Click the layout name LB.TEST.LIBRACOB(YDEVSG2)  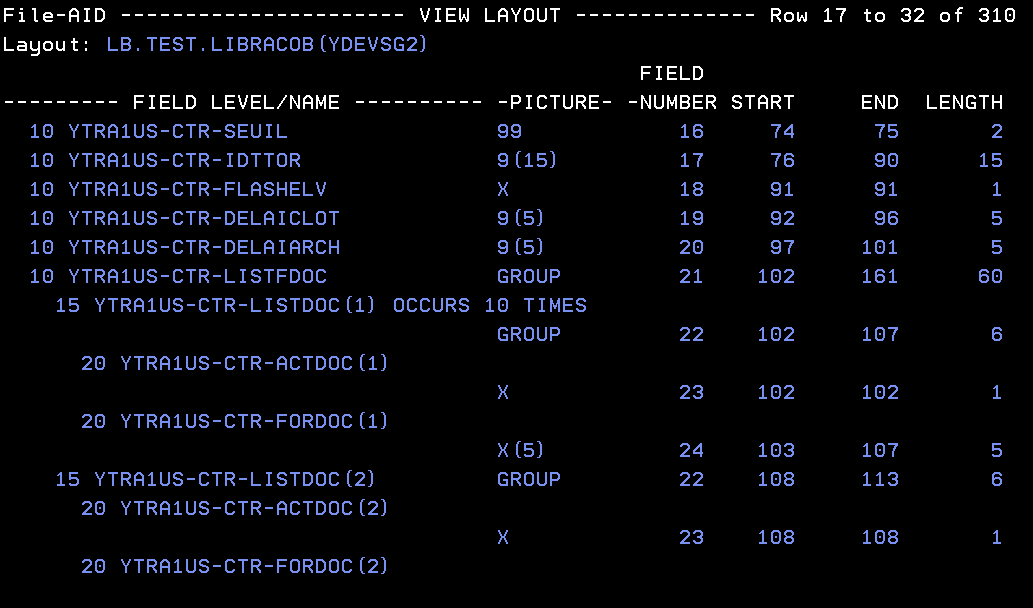pyautogui.click(x=267, y=45)
